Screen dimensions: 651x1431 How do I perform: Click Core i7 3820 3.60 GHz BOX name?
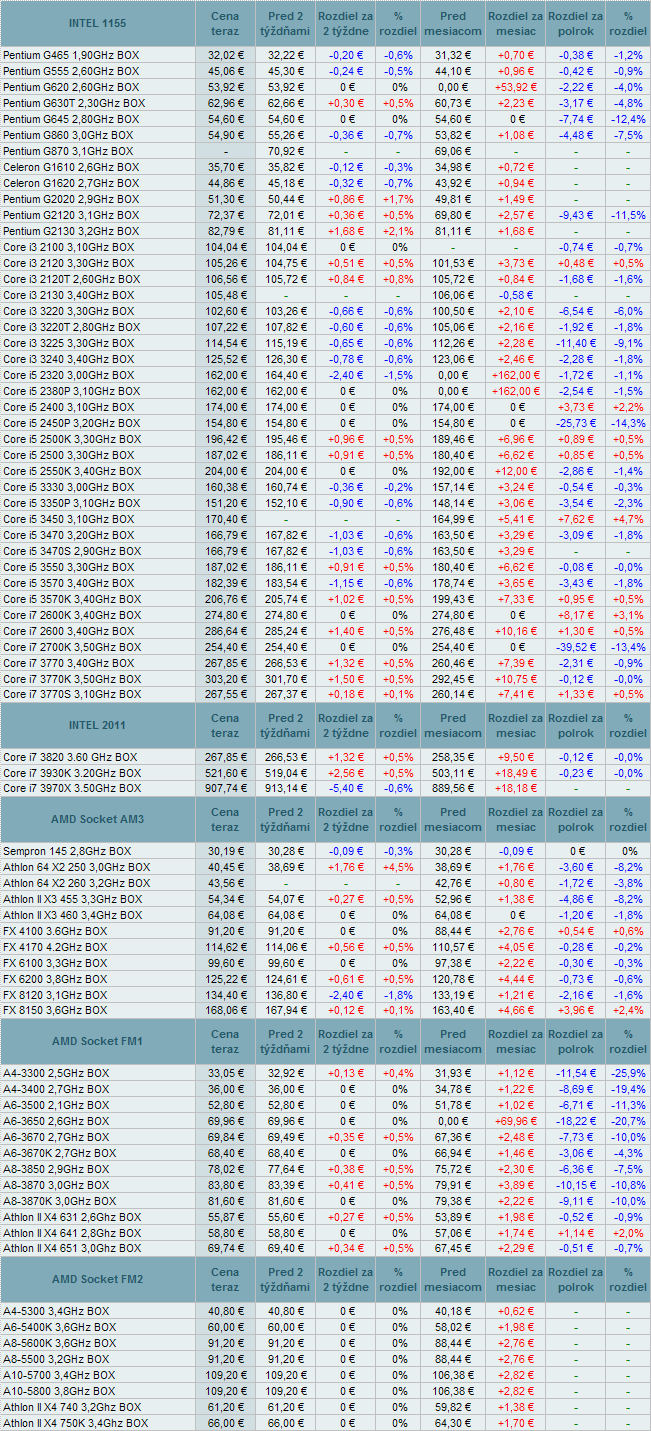71,757
